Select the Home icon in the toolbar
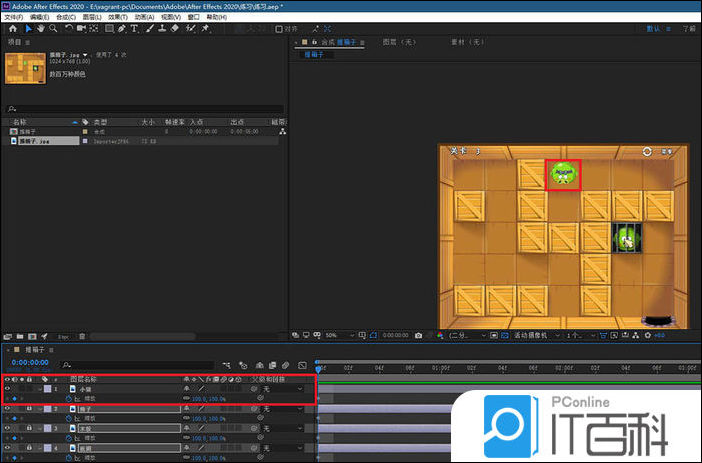Viewport: 702px width, 463px height. 12,29
